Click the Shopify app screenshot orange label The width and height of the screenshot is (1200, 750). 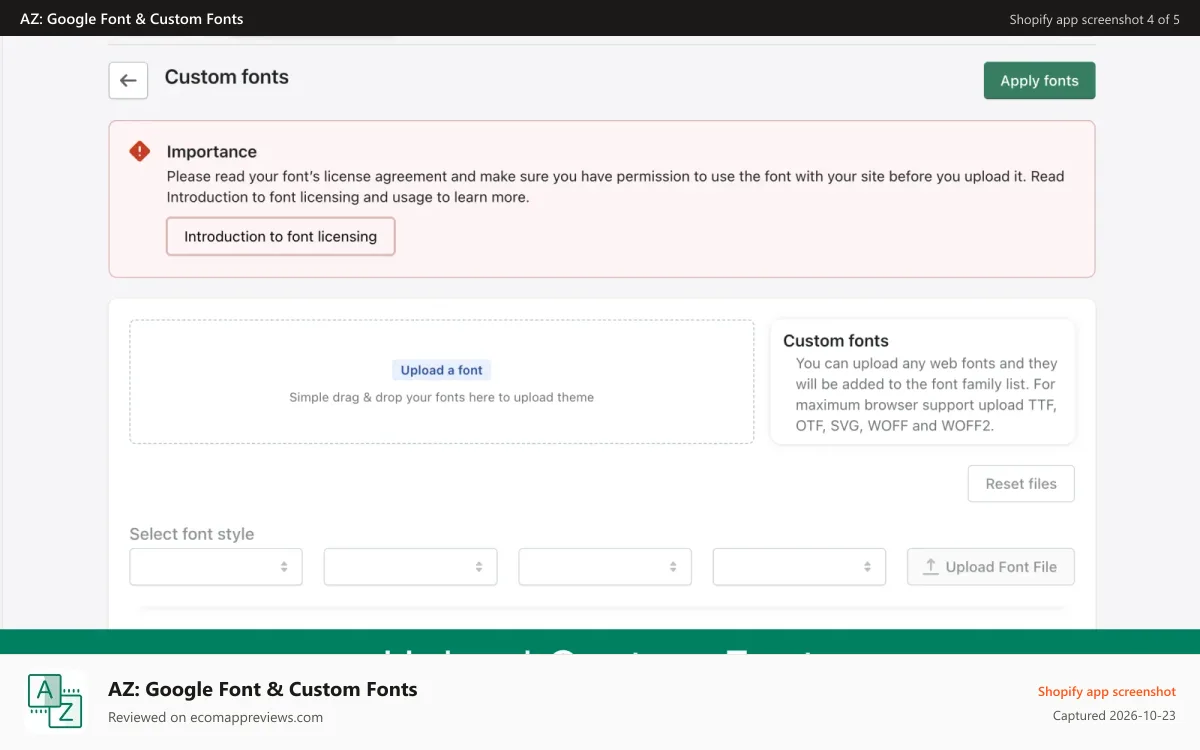(x=1107, y=691)
